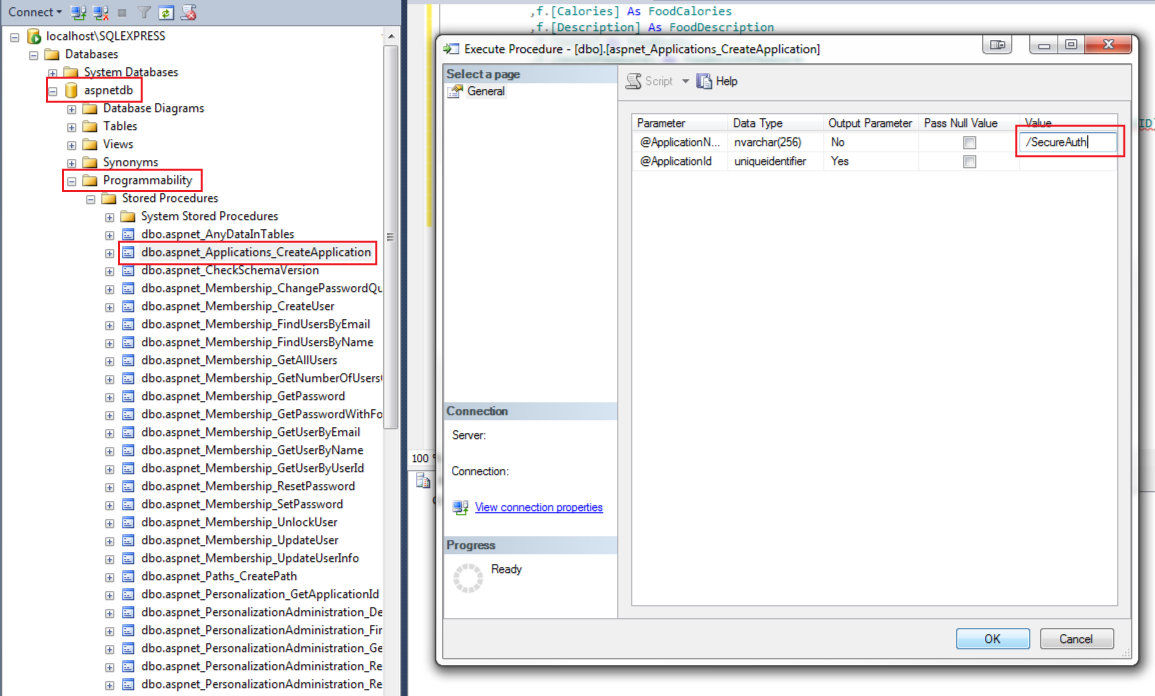This screenshot has width=1155, height=696.
Task: Click the Disconnect server icon
Action: click(101, 13)
